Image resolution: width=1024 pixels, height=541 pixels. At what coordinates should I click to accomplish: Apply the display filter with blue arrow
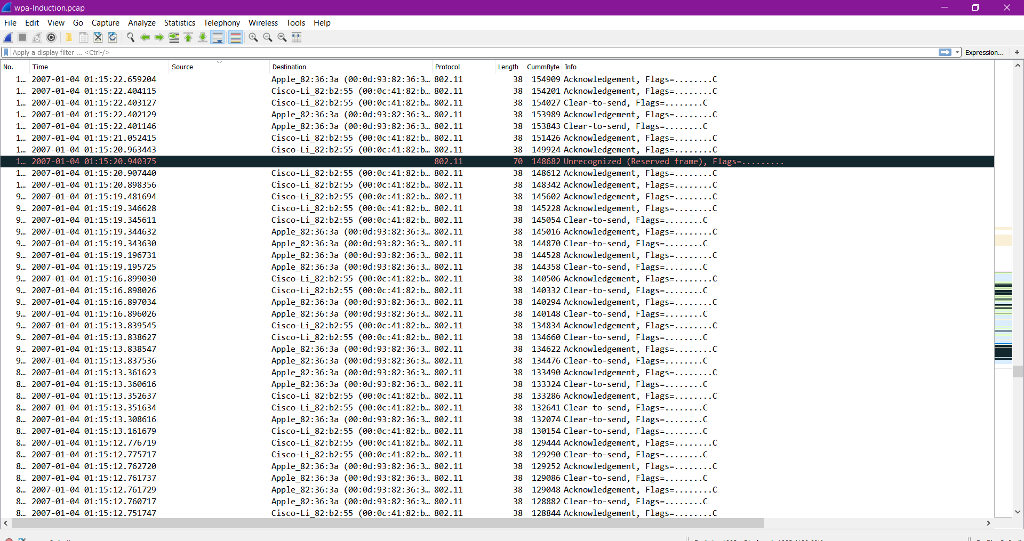pyautogui.click(x=945, y=52)
